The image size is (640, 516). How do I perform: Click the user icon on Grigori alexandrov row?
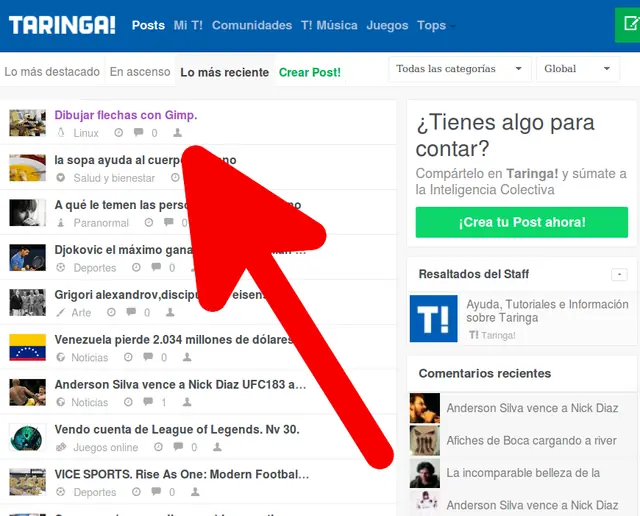[x=170, y=312]
